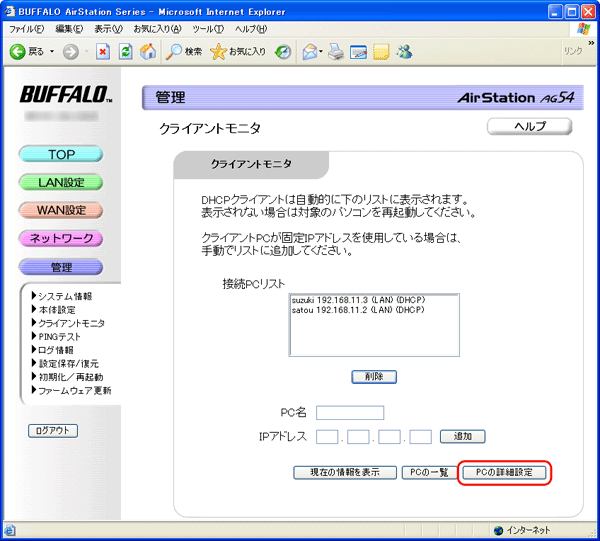Click the ヘルプ help button

pos(530,126)
